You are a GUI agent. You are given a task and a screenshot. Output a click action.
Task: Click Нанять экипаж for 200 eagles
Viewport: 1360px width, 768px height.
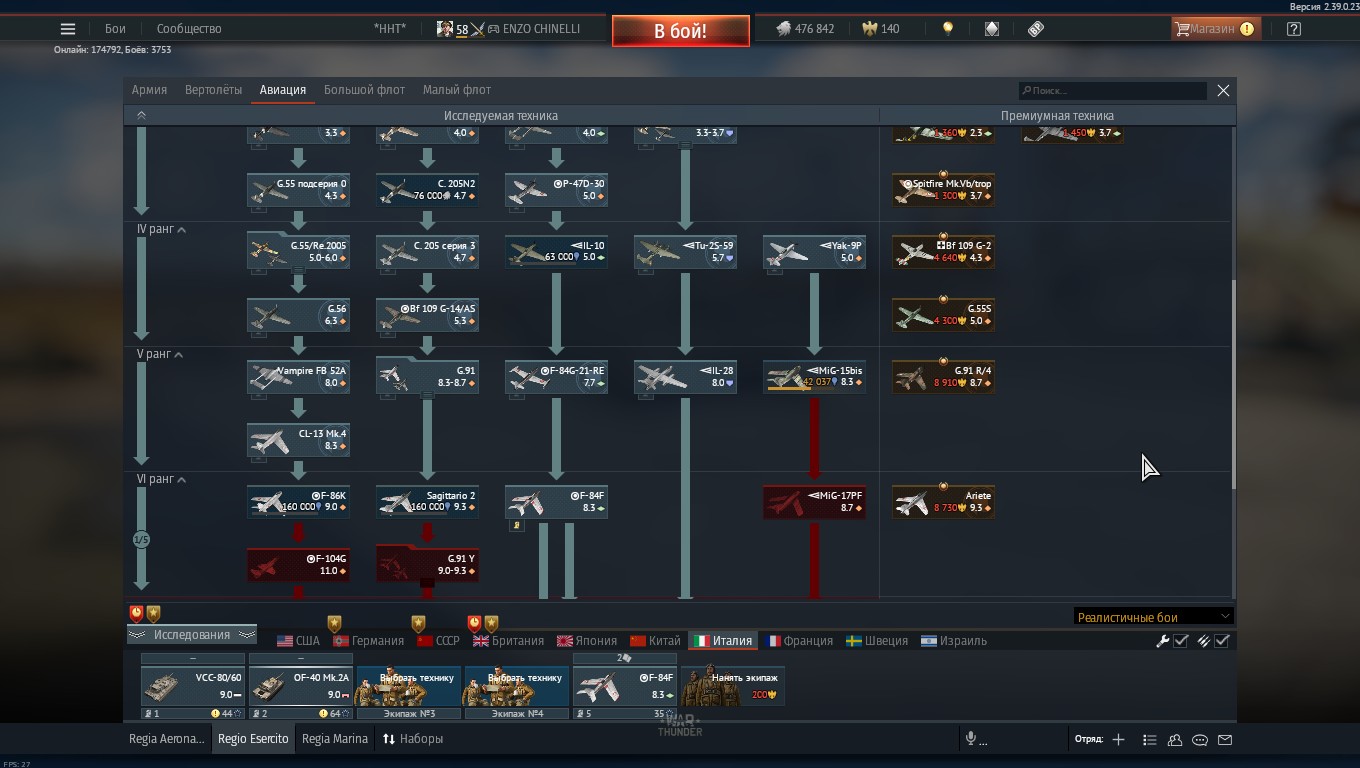[x=733, y=686]
